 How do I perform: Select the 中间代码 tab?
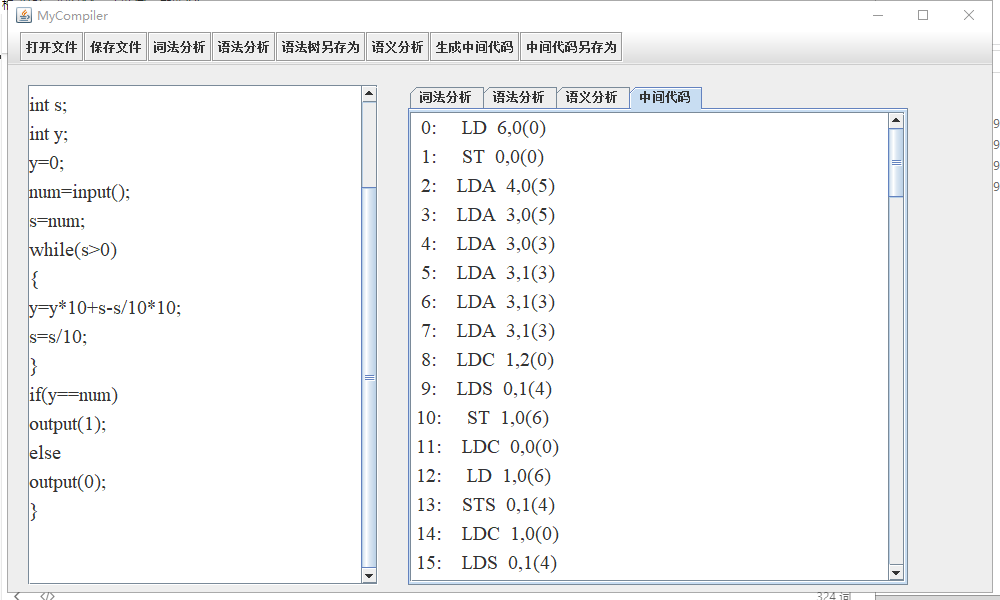(666, 97)
